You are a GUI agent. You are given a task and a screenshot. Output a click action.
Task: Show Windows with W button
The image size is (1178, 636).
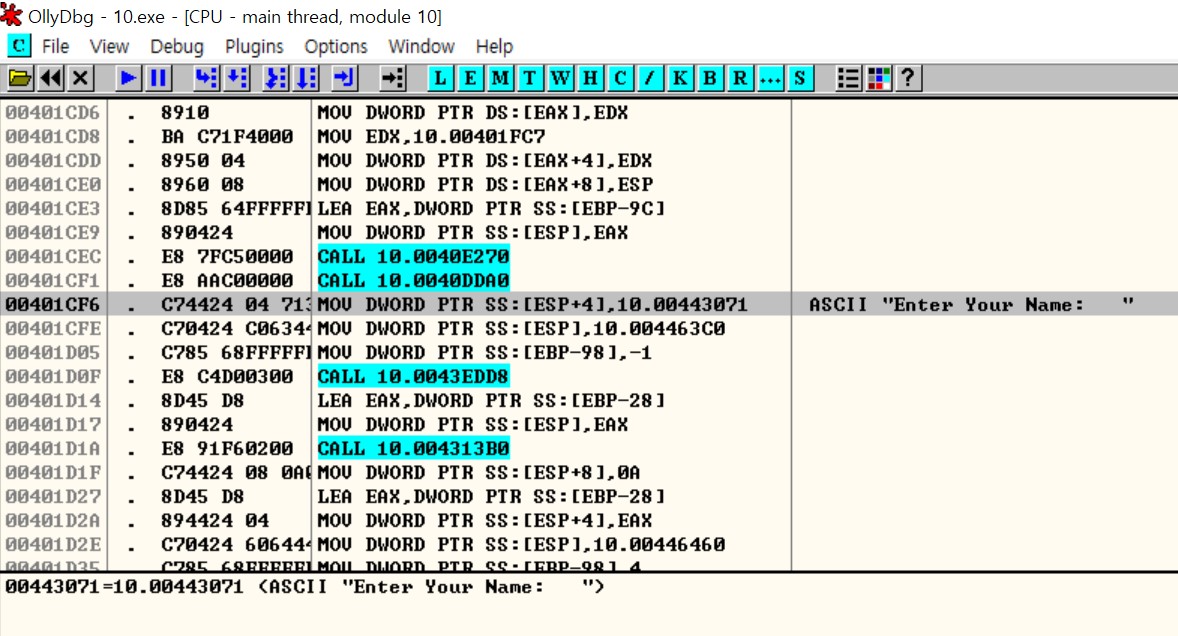pyautogui.click(x=560, y=78)
